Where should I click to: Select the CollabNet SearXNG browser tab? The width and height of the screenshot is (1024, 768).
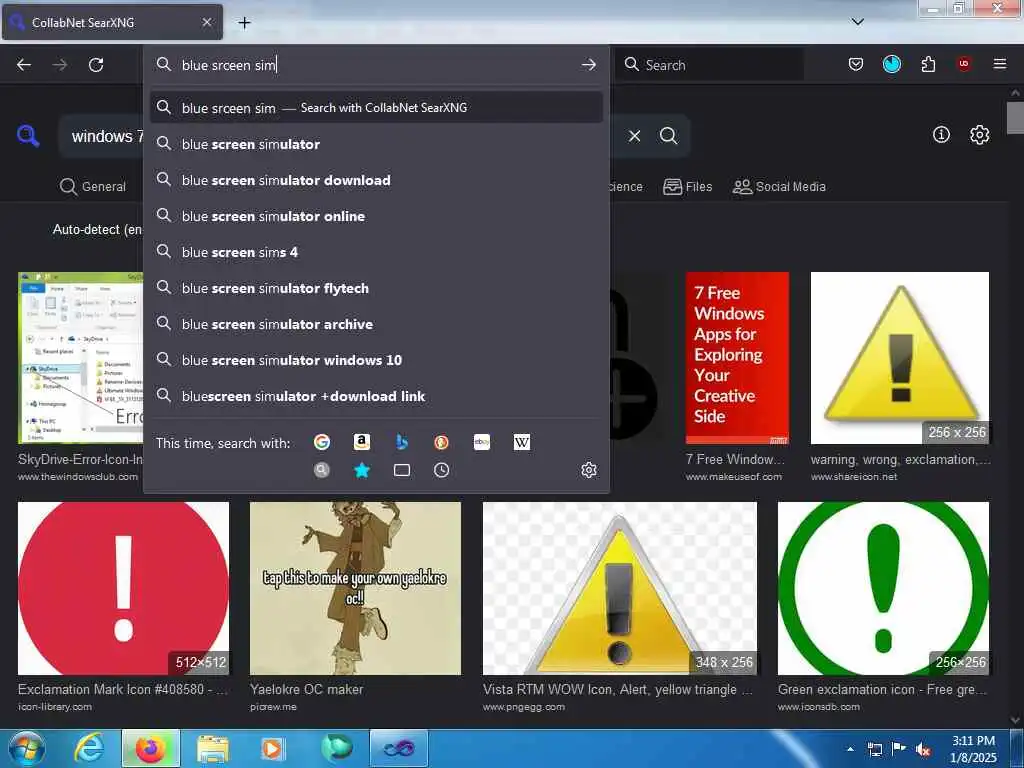112,22
